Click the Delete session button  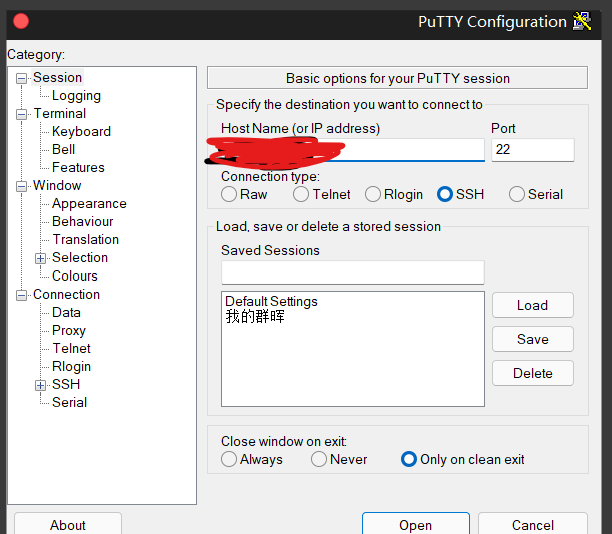(x=533, y=373)
